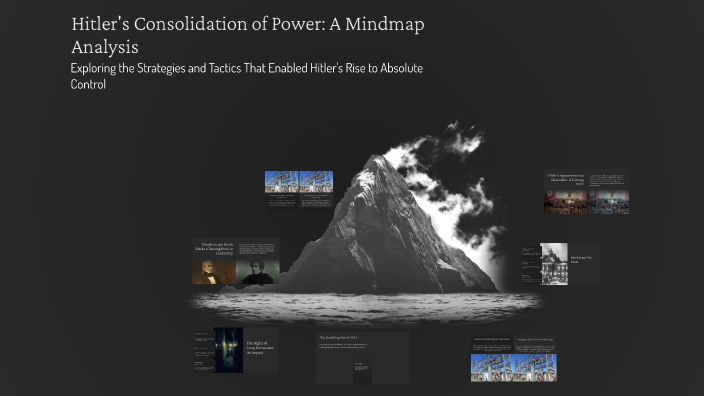Click the title "Hitler's Consolidation of Power: A Mindmap Analysis"

click(247, 35)
